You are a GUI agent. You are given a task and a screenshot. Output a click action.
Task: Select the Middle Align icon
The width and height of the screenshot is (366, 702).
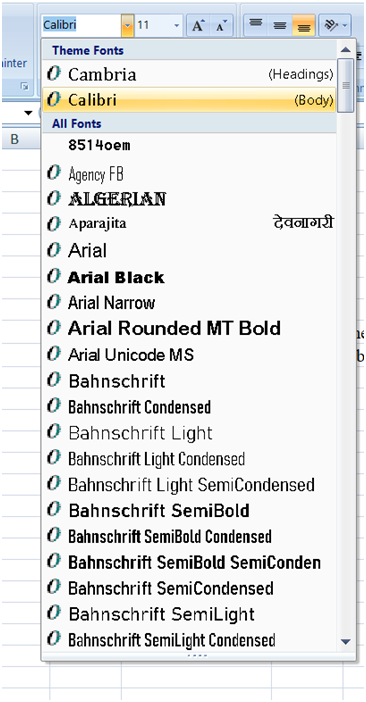pos(280,25)
